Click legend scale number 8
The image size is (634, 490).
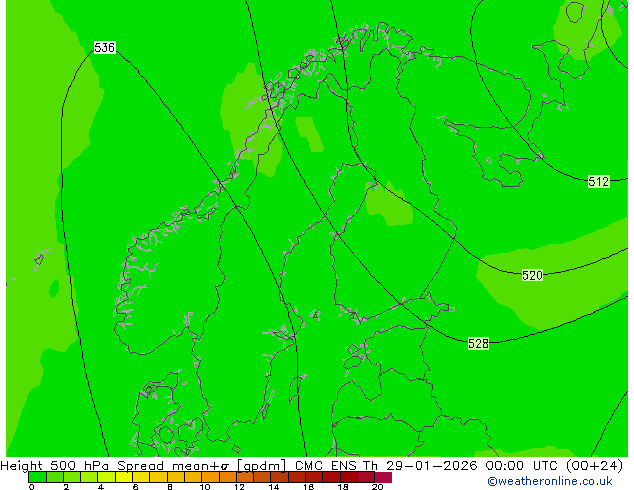(170, 487)
